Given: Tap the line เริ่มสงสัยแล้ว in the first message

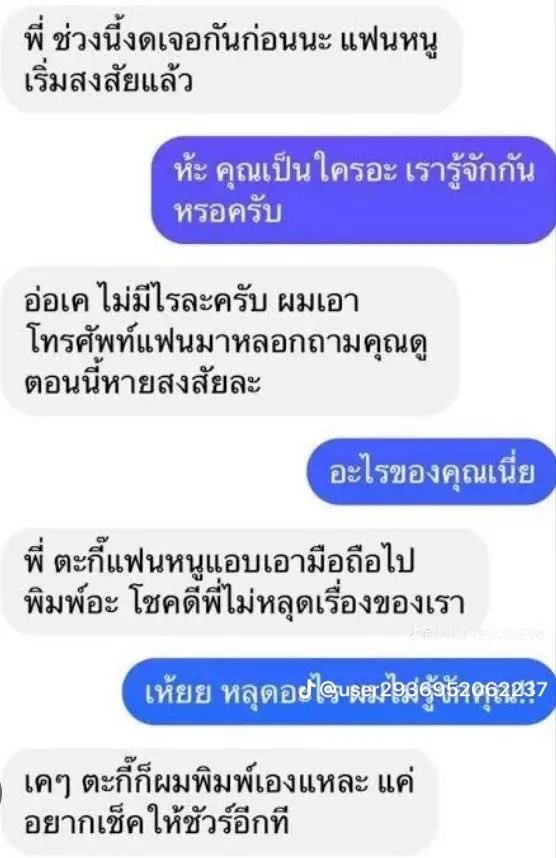Looking at the screenshot, I should (x=109, y=82).
